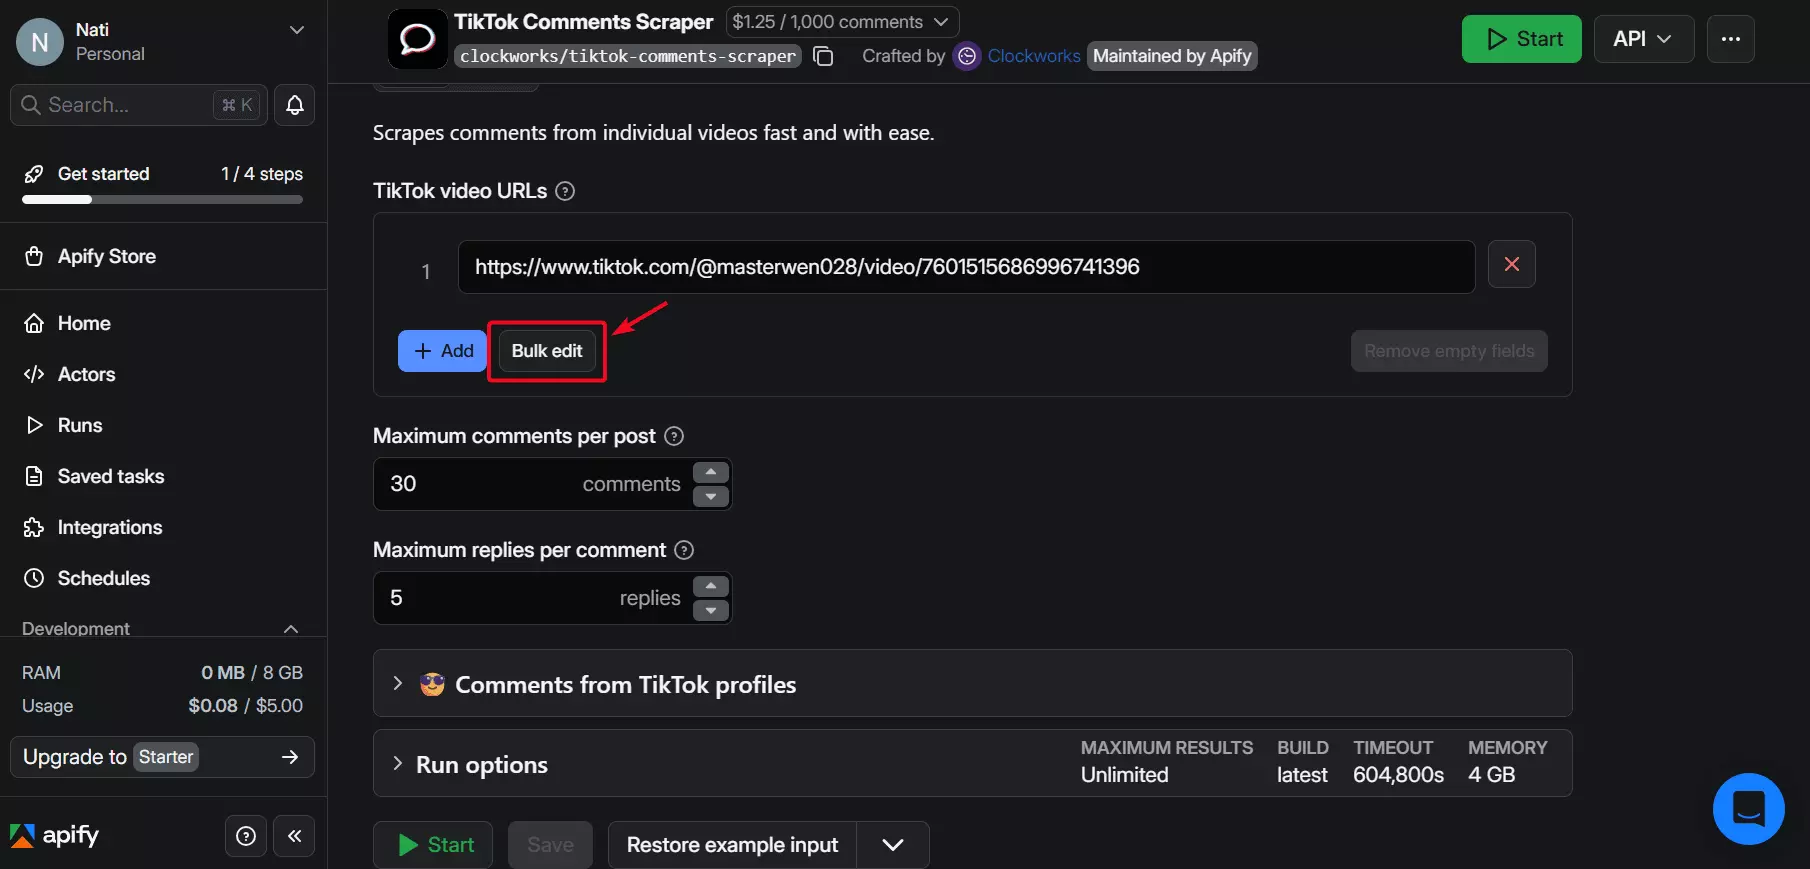Click the apify logo in sidebar
The image size is (1810, 869).
pos(55,835)
